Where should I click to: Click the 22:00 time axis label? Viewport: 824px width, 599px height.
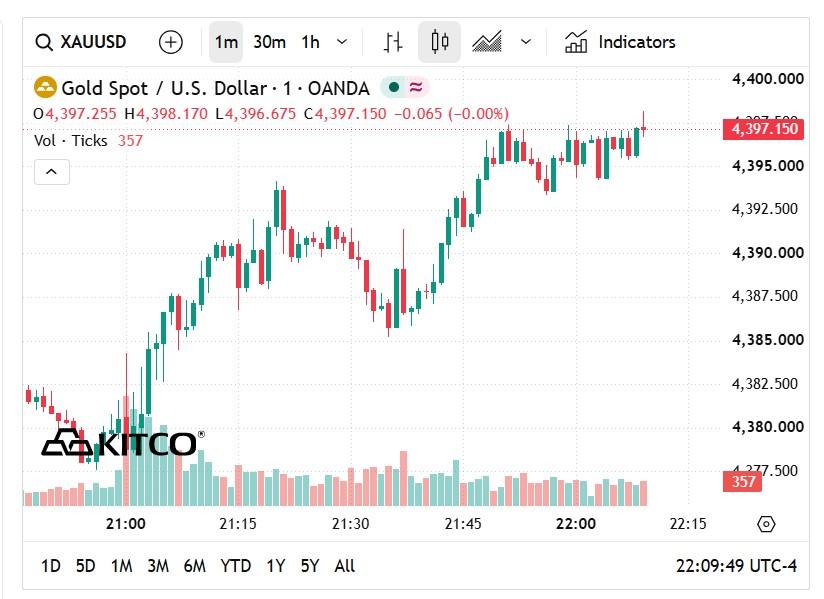coord(576,524)
